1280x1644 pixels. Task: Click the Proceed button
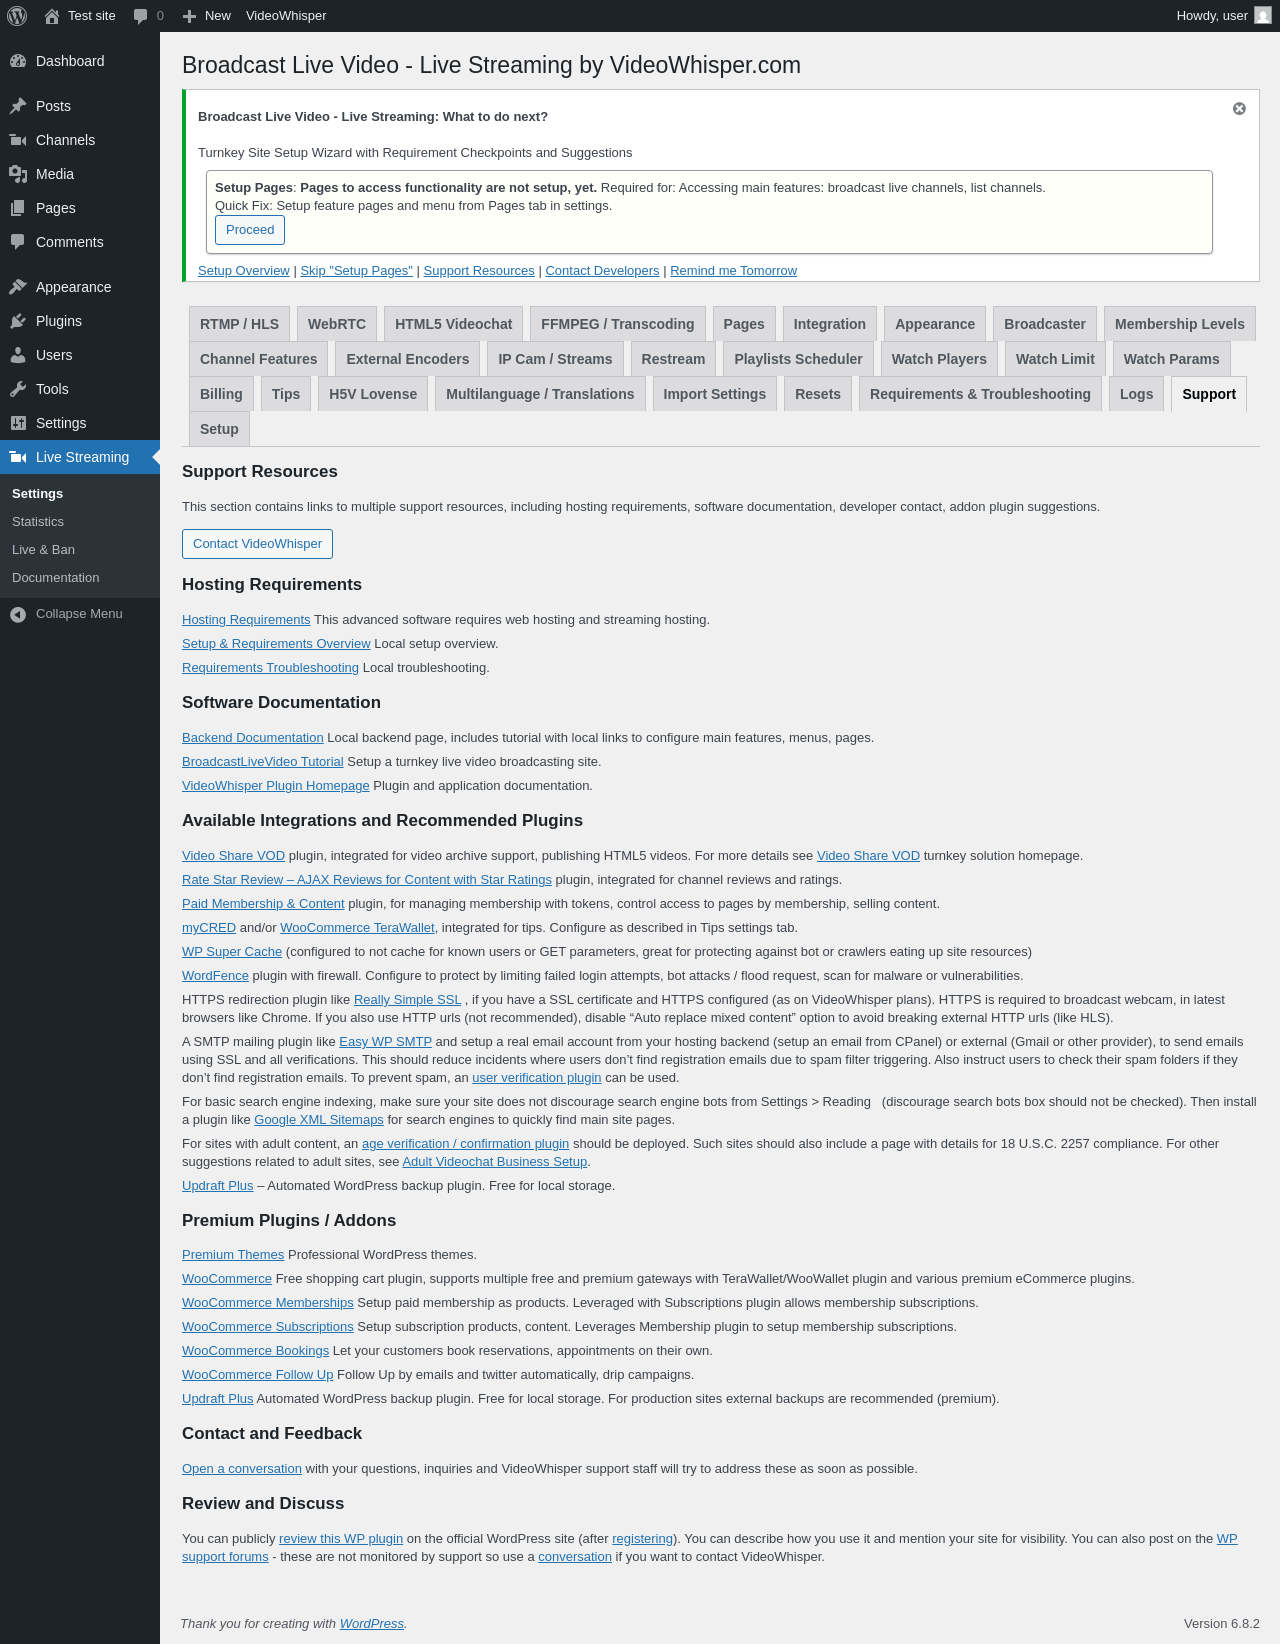pyautogui.click(x=250, y=230)
